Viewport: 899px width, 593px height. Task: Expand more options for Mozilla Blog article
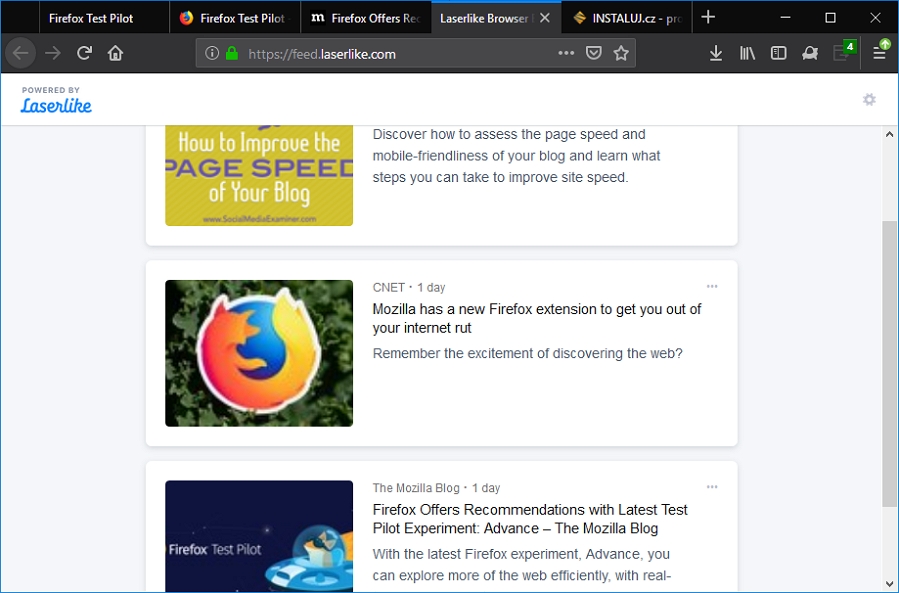(x=712, y=487)
